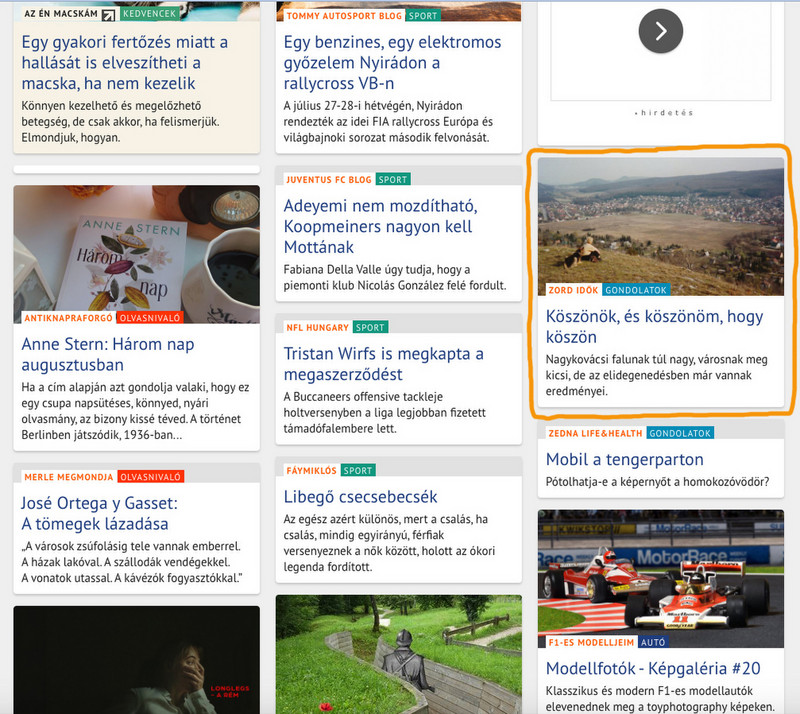Image resolution: width=800 pixels, height=714 pixels.
Task: Open the TOMMY AUTOSPORT BLOG label
Action: [x=344, y=16]
